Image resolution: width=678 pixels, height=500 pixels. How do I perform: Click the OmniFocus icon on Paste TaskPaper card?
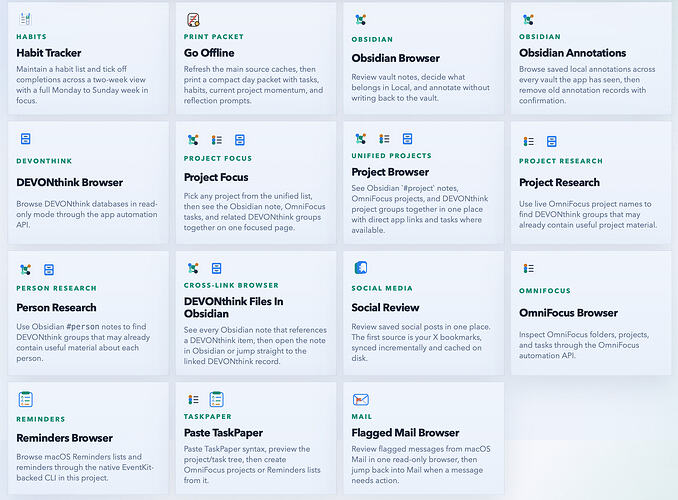click(193, 400)
